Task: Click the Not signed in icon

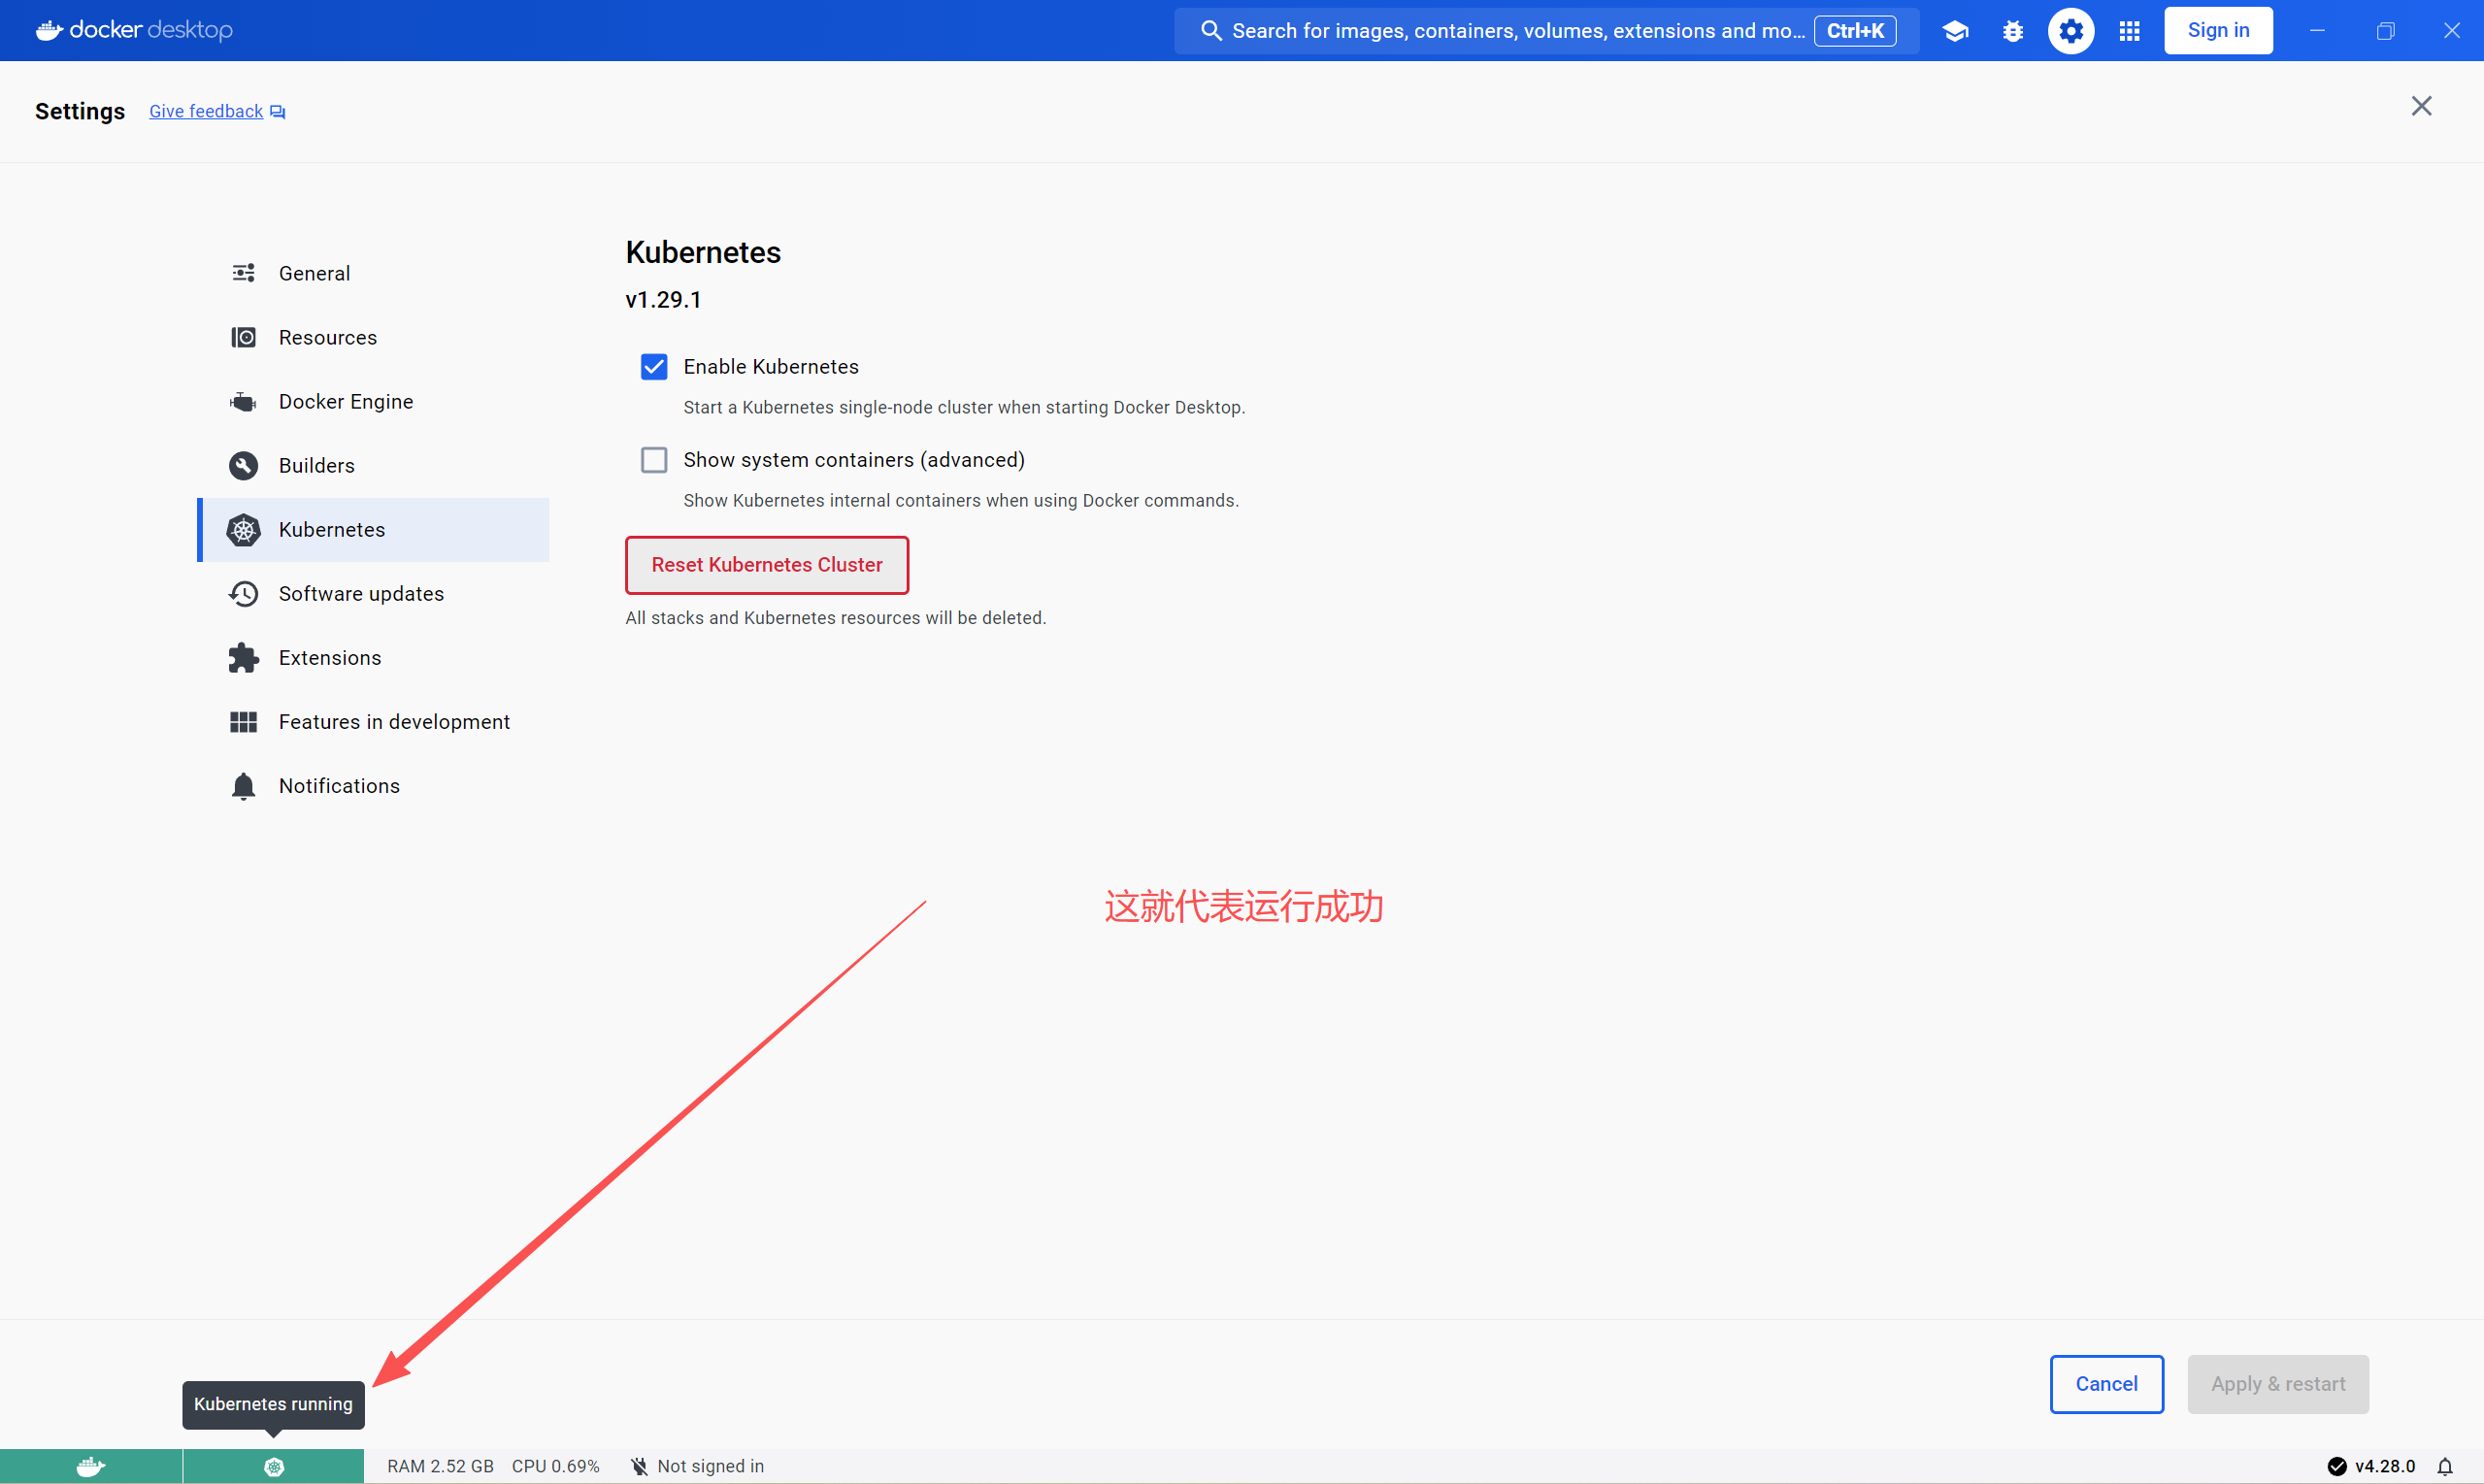Action: pos(640,1466)
